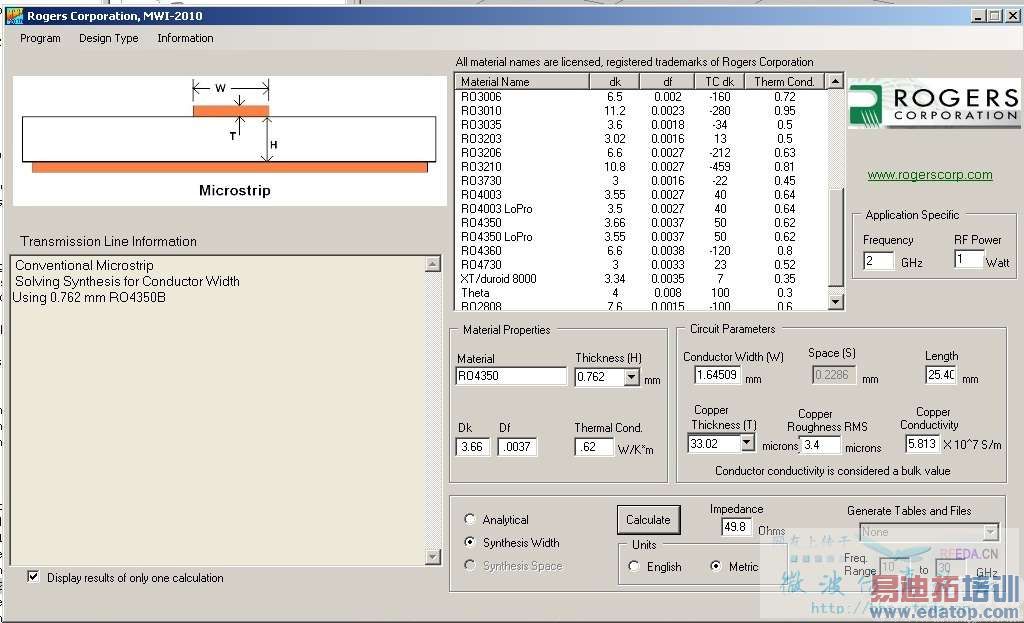Select RO3006 in material list

coord(481,97)
